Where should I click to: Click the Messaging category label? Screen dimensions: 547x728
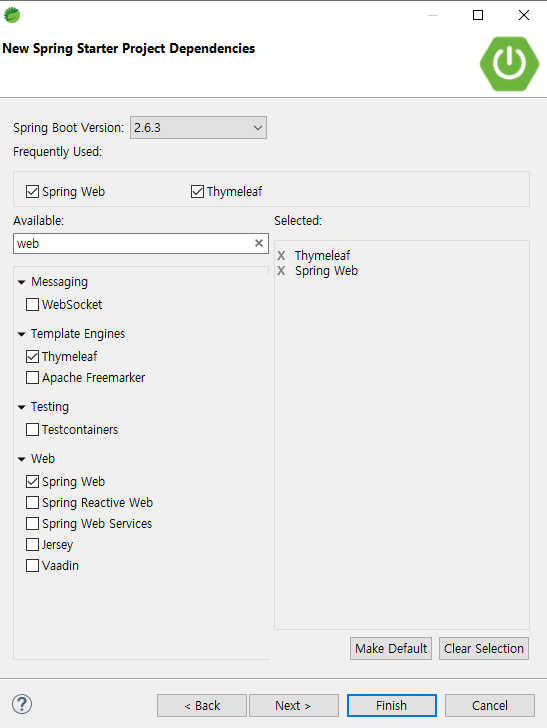tap(59, 282)
